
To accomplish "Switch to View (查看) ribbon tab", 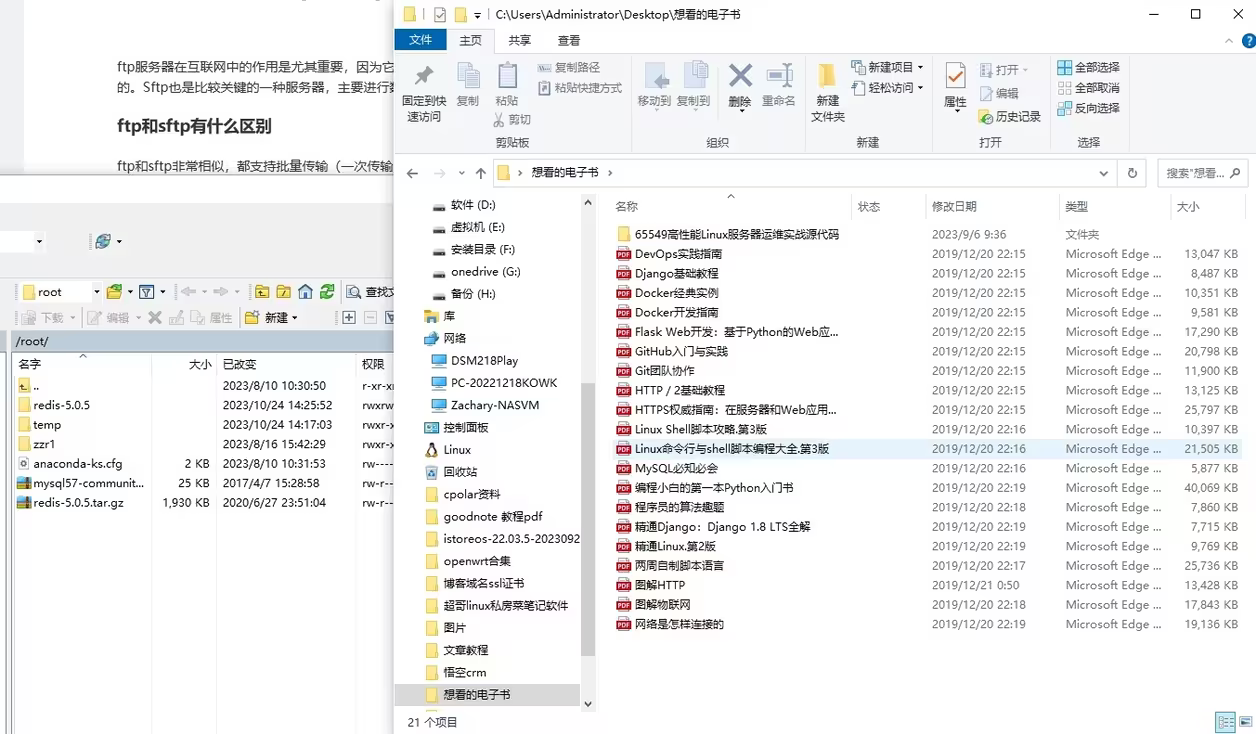I will click(x=569, y=40).
